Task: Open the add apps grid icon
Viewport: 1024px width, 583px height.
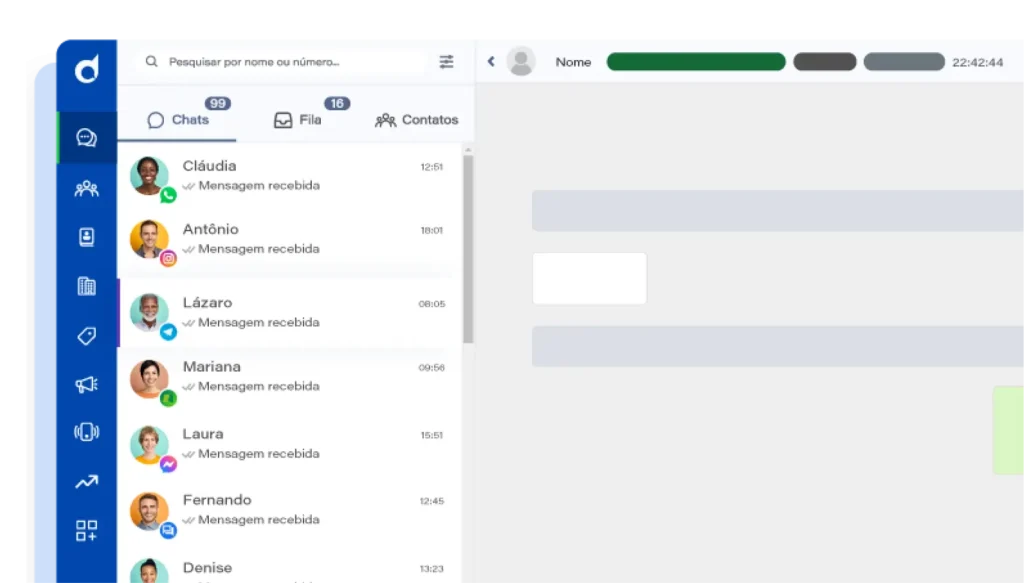Action: point(87,531)
